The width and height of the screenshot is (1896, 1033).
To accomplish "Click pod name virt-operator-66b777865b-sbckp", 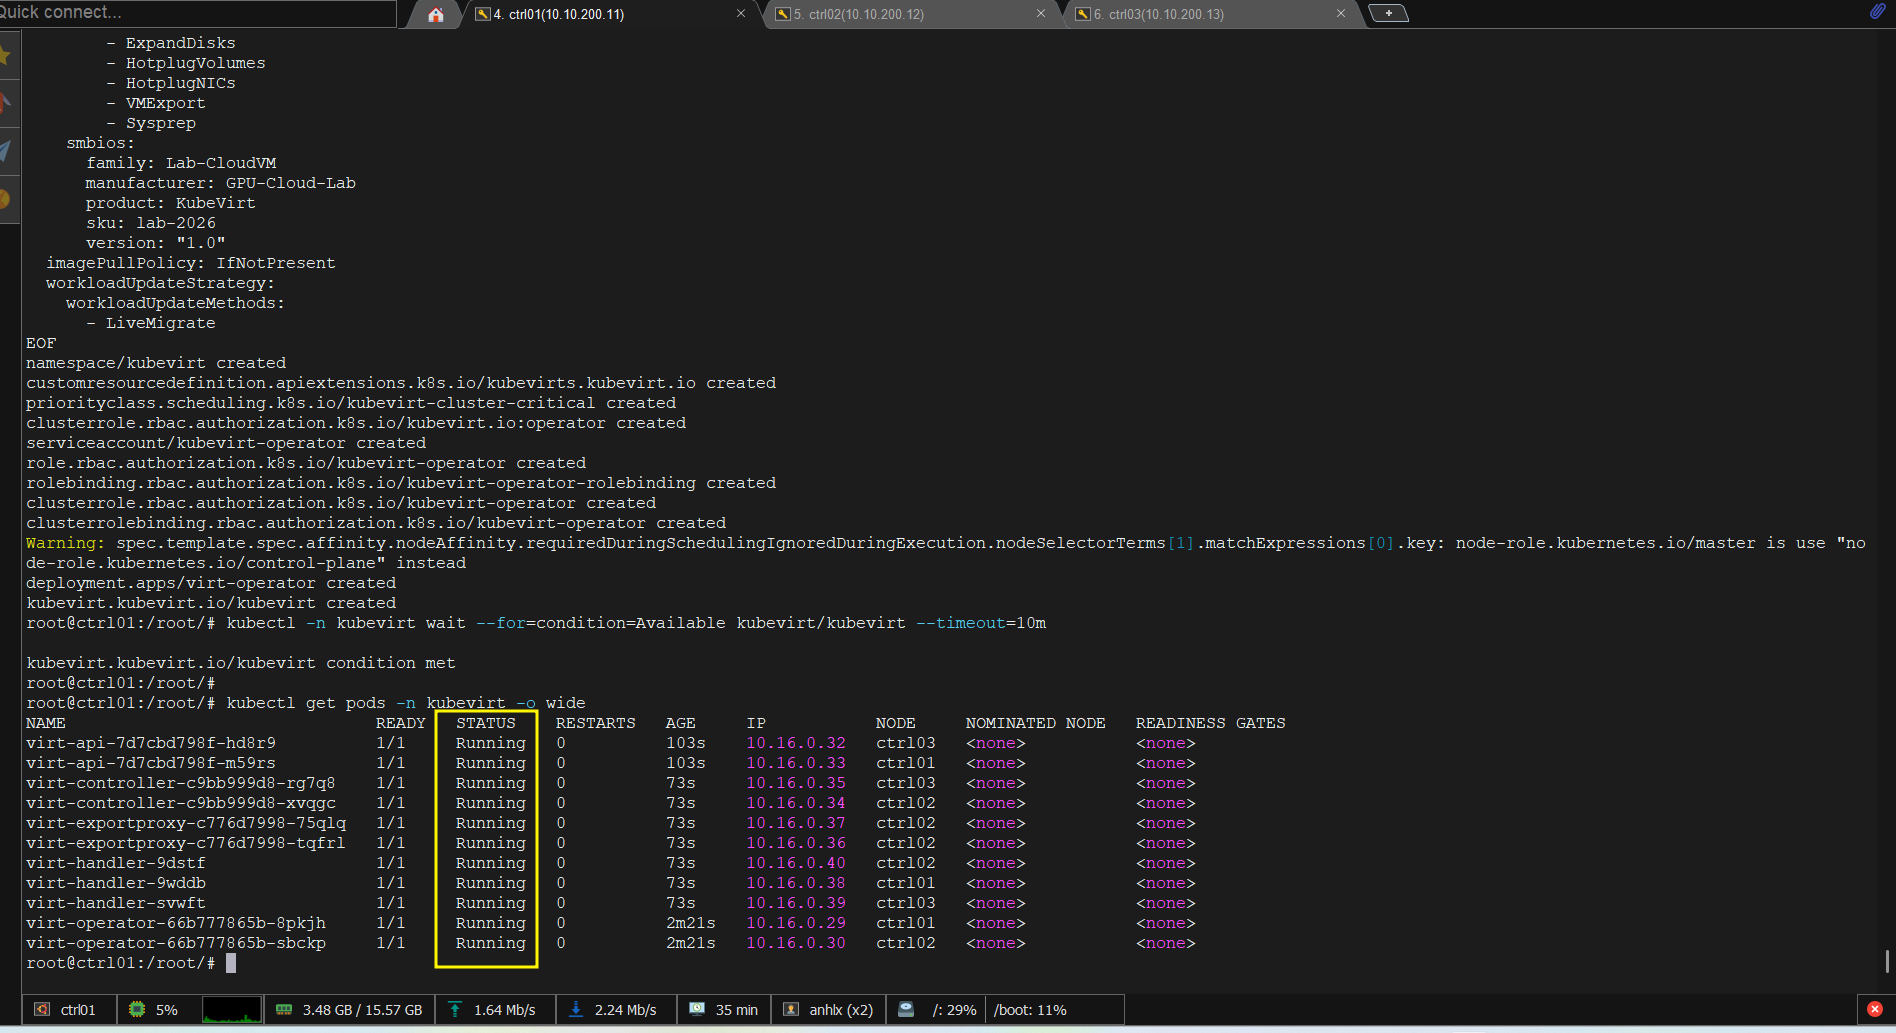I will click(x=176, y=943).
